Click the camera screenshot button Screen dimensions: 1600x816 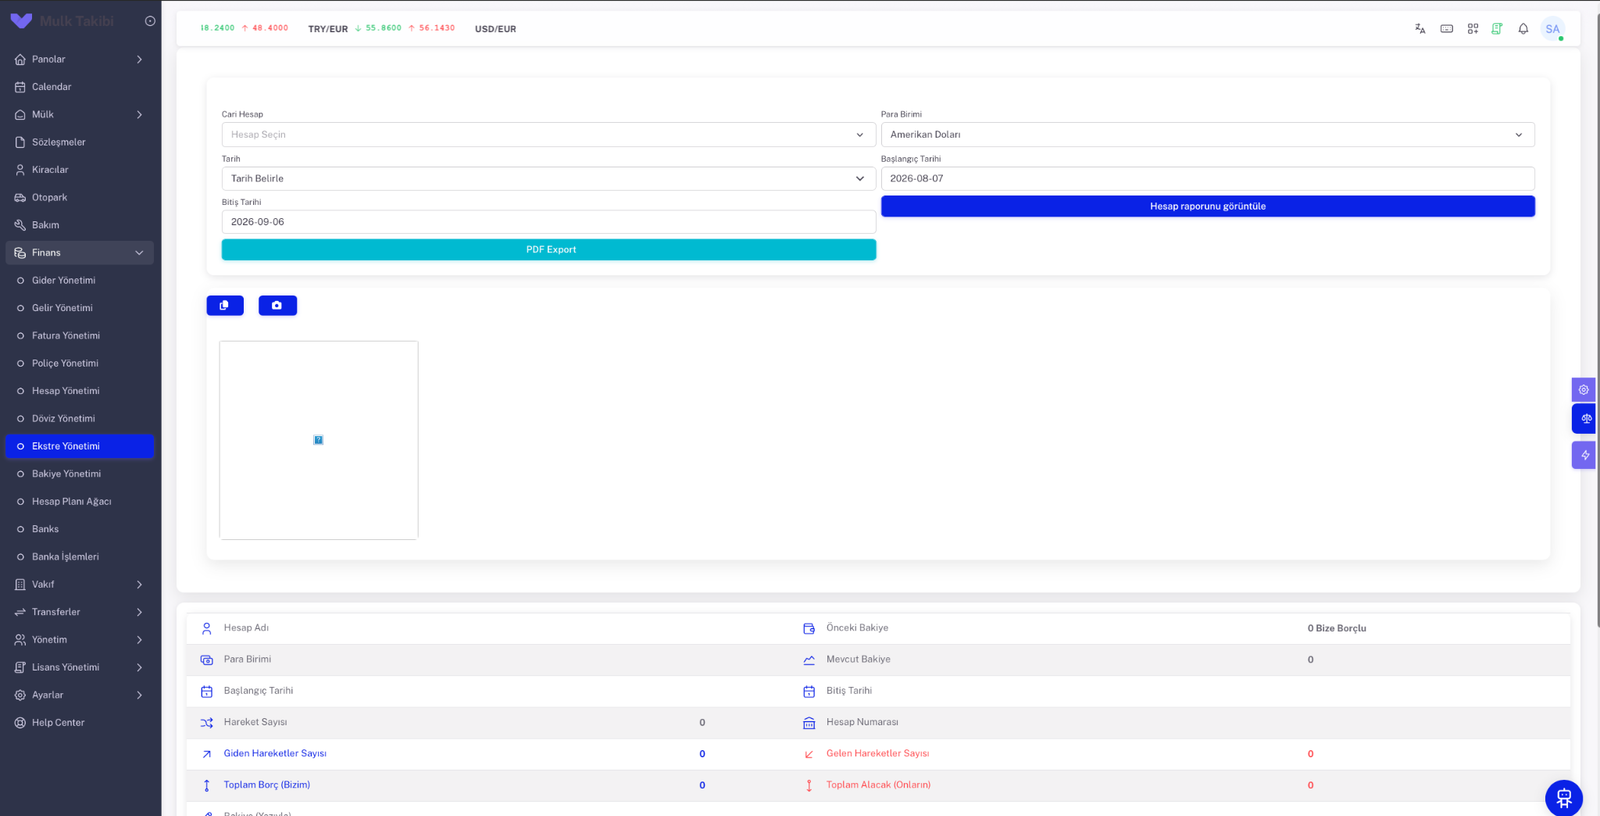(x=277, y=305)
